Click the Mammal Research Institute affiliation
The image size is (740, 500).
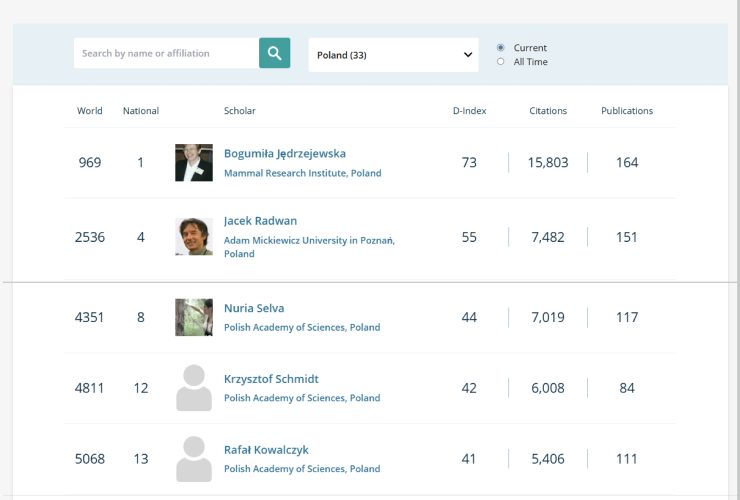(x=302, y=173)
